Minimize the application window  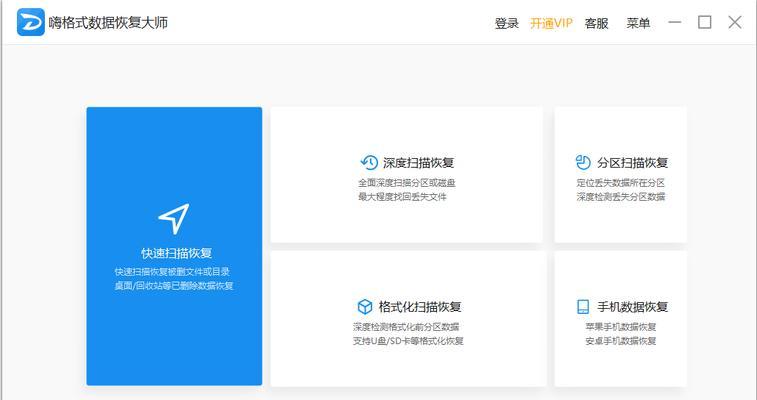[674, 22]
